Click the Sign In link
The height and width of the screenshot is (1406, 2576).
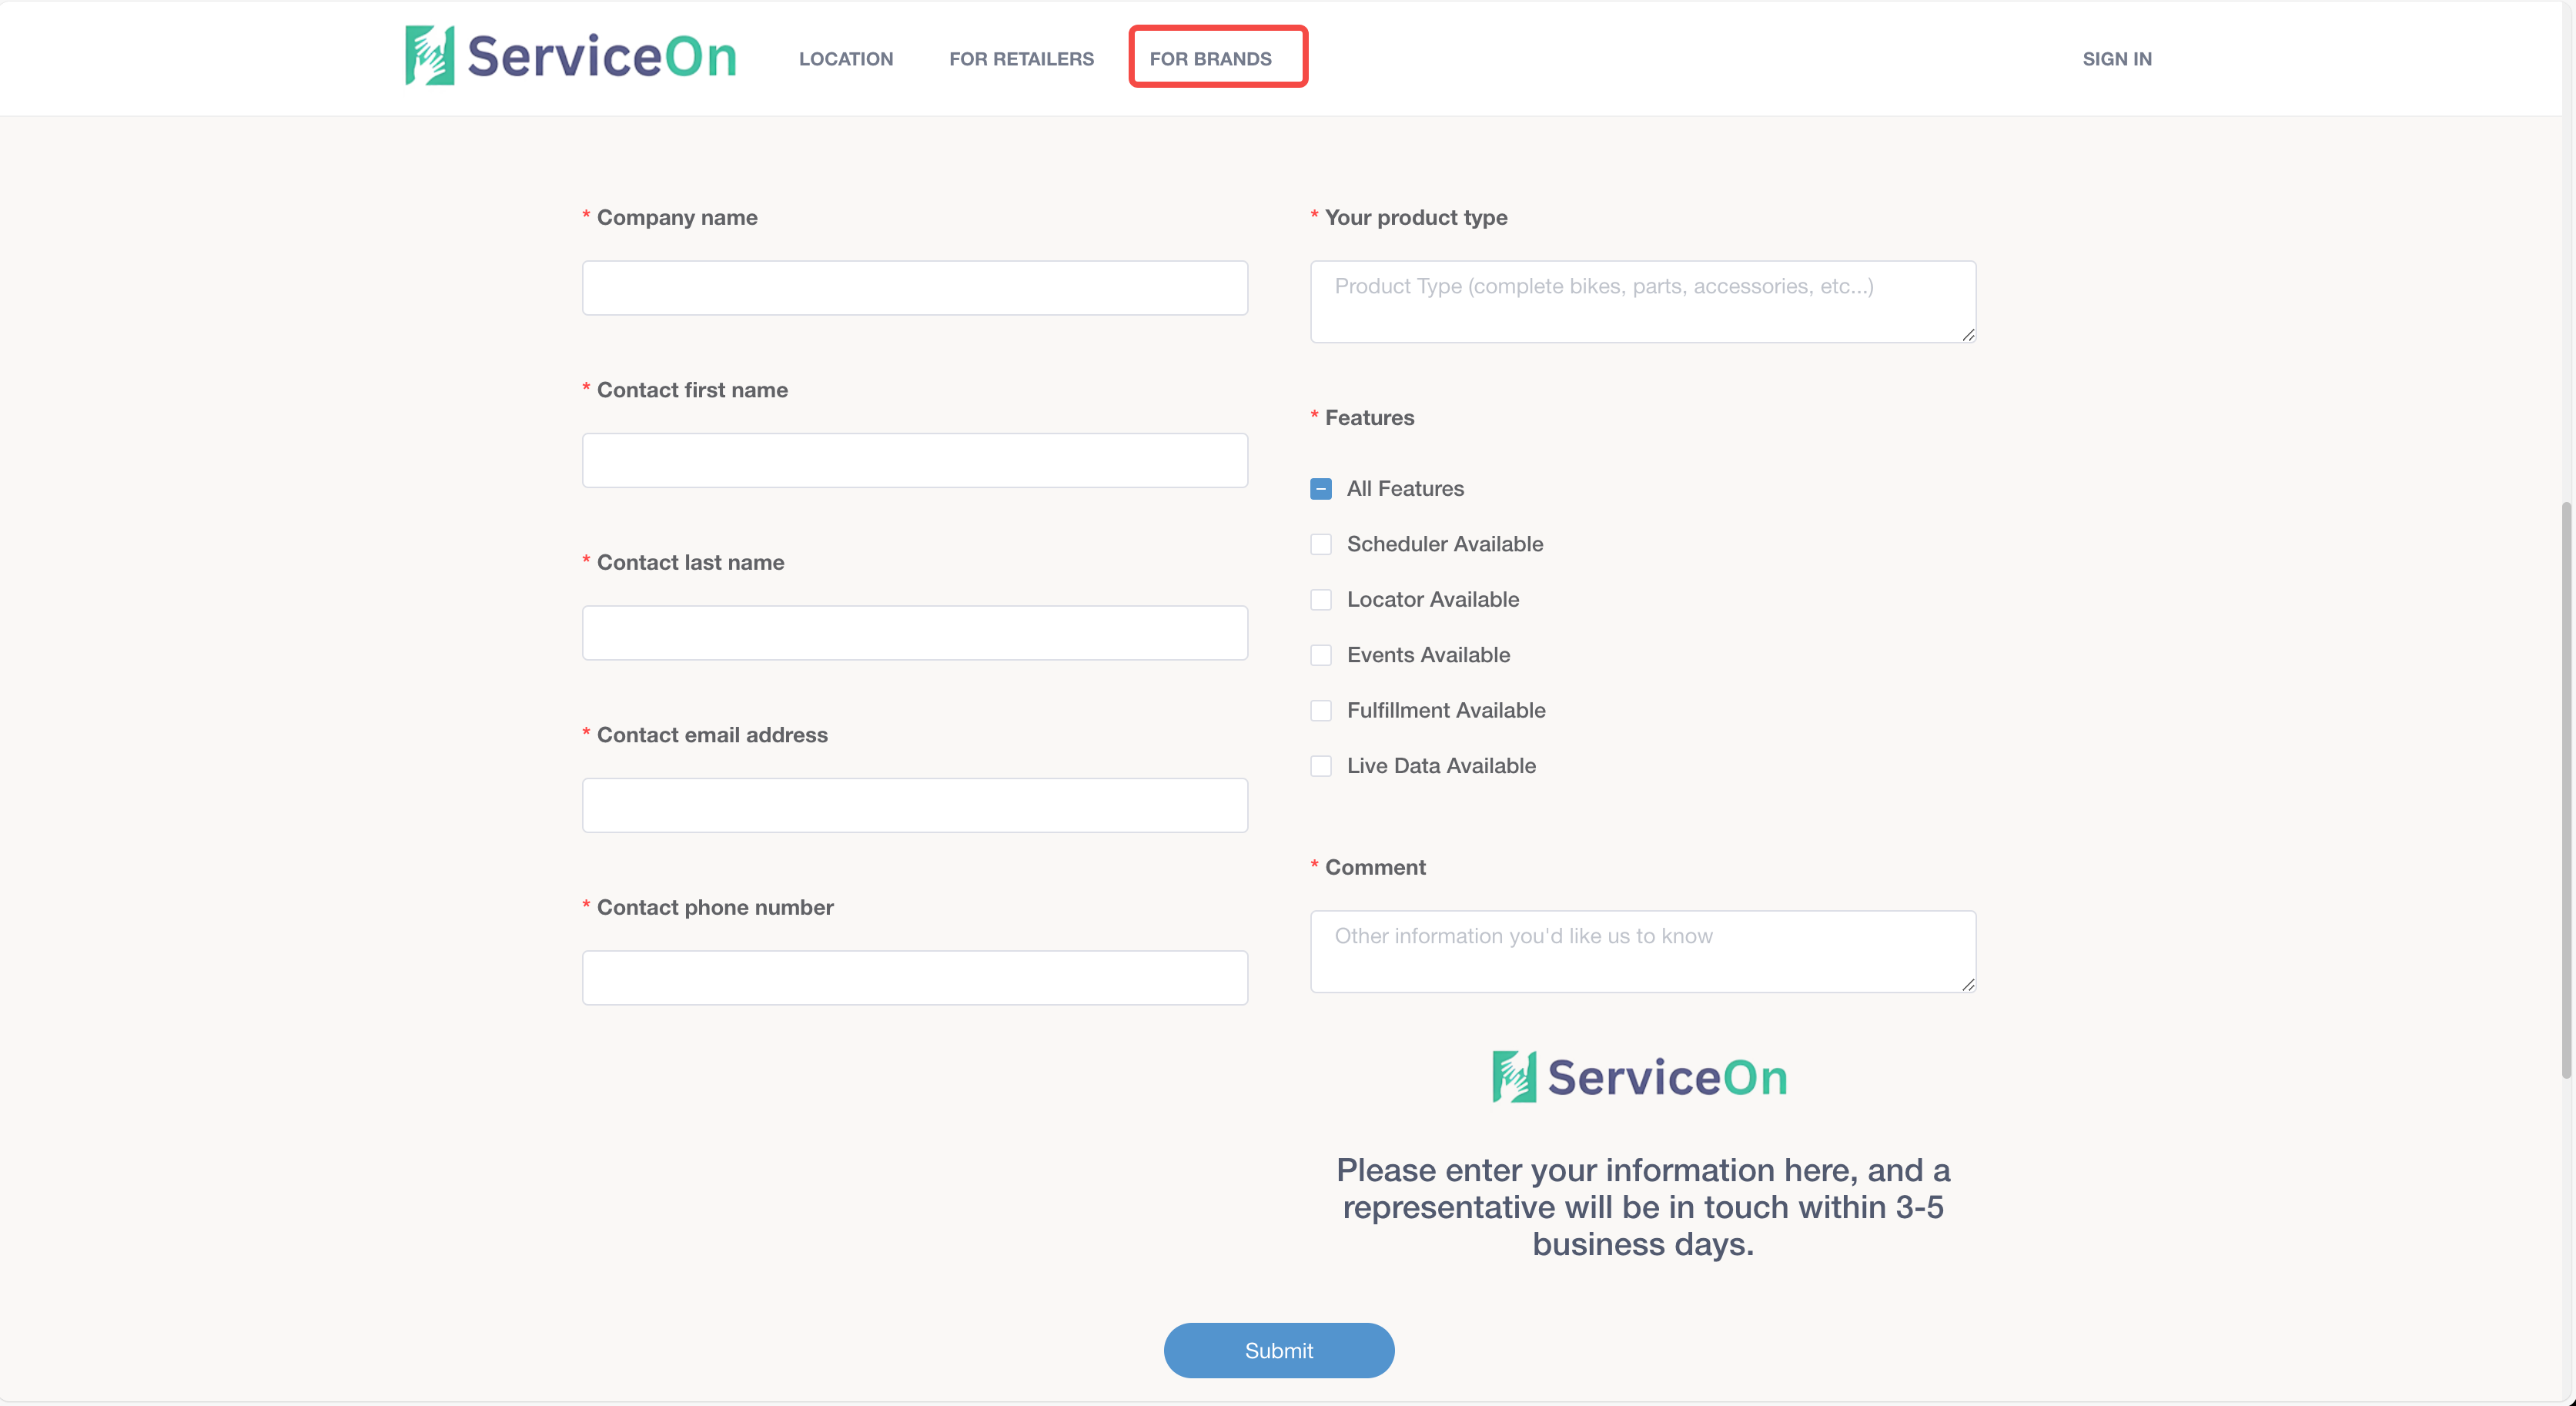(x=2117, y=59)
